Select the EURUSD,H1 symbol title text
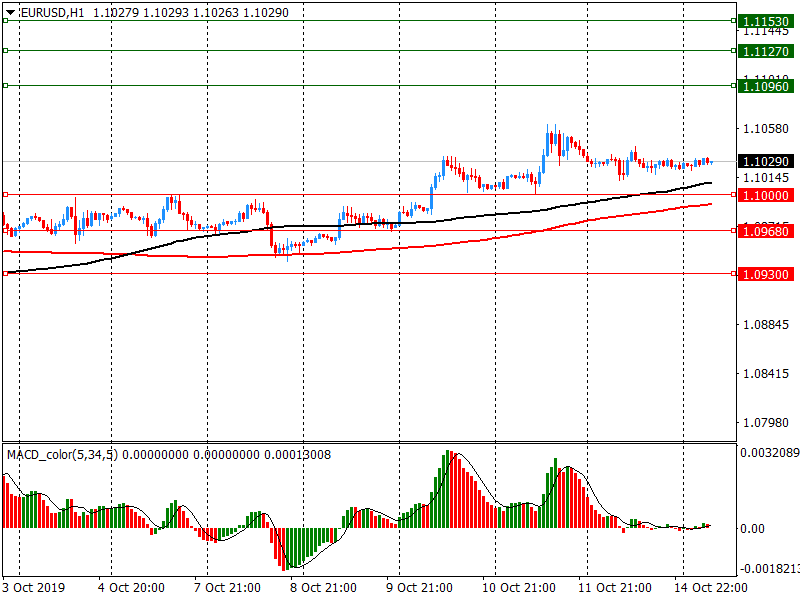 52,13
